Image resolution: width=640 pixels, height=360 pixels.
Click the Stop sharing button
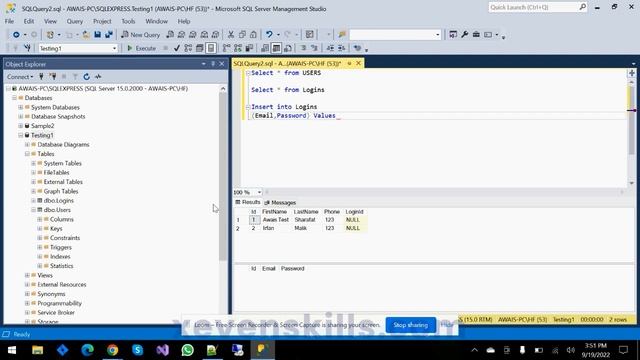click(x=411, y=325)
